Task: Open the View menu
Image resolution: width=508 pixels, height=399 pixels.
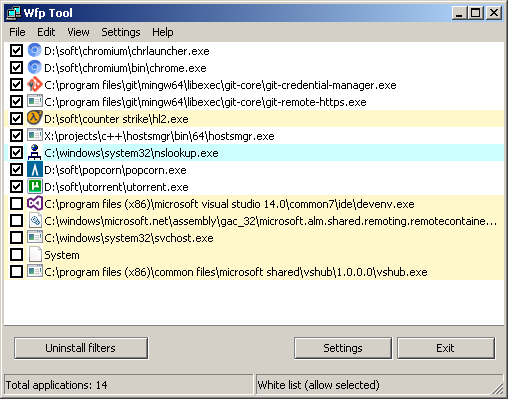Action: point(78,32)
